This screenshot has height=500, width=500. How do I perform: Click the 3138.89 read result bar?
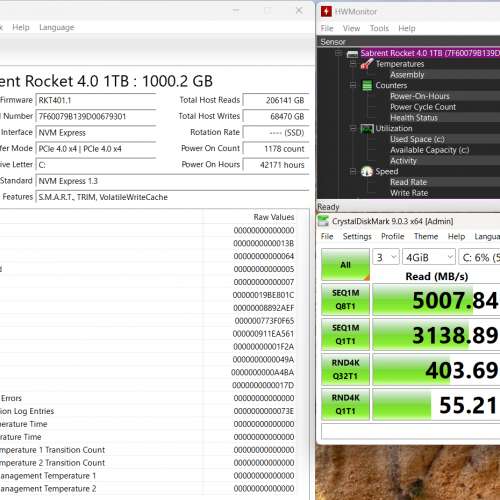[x=436, y=335]
